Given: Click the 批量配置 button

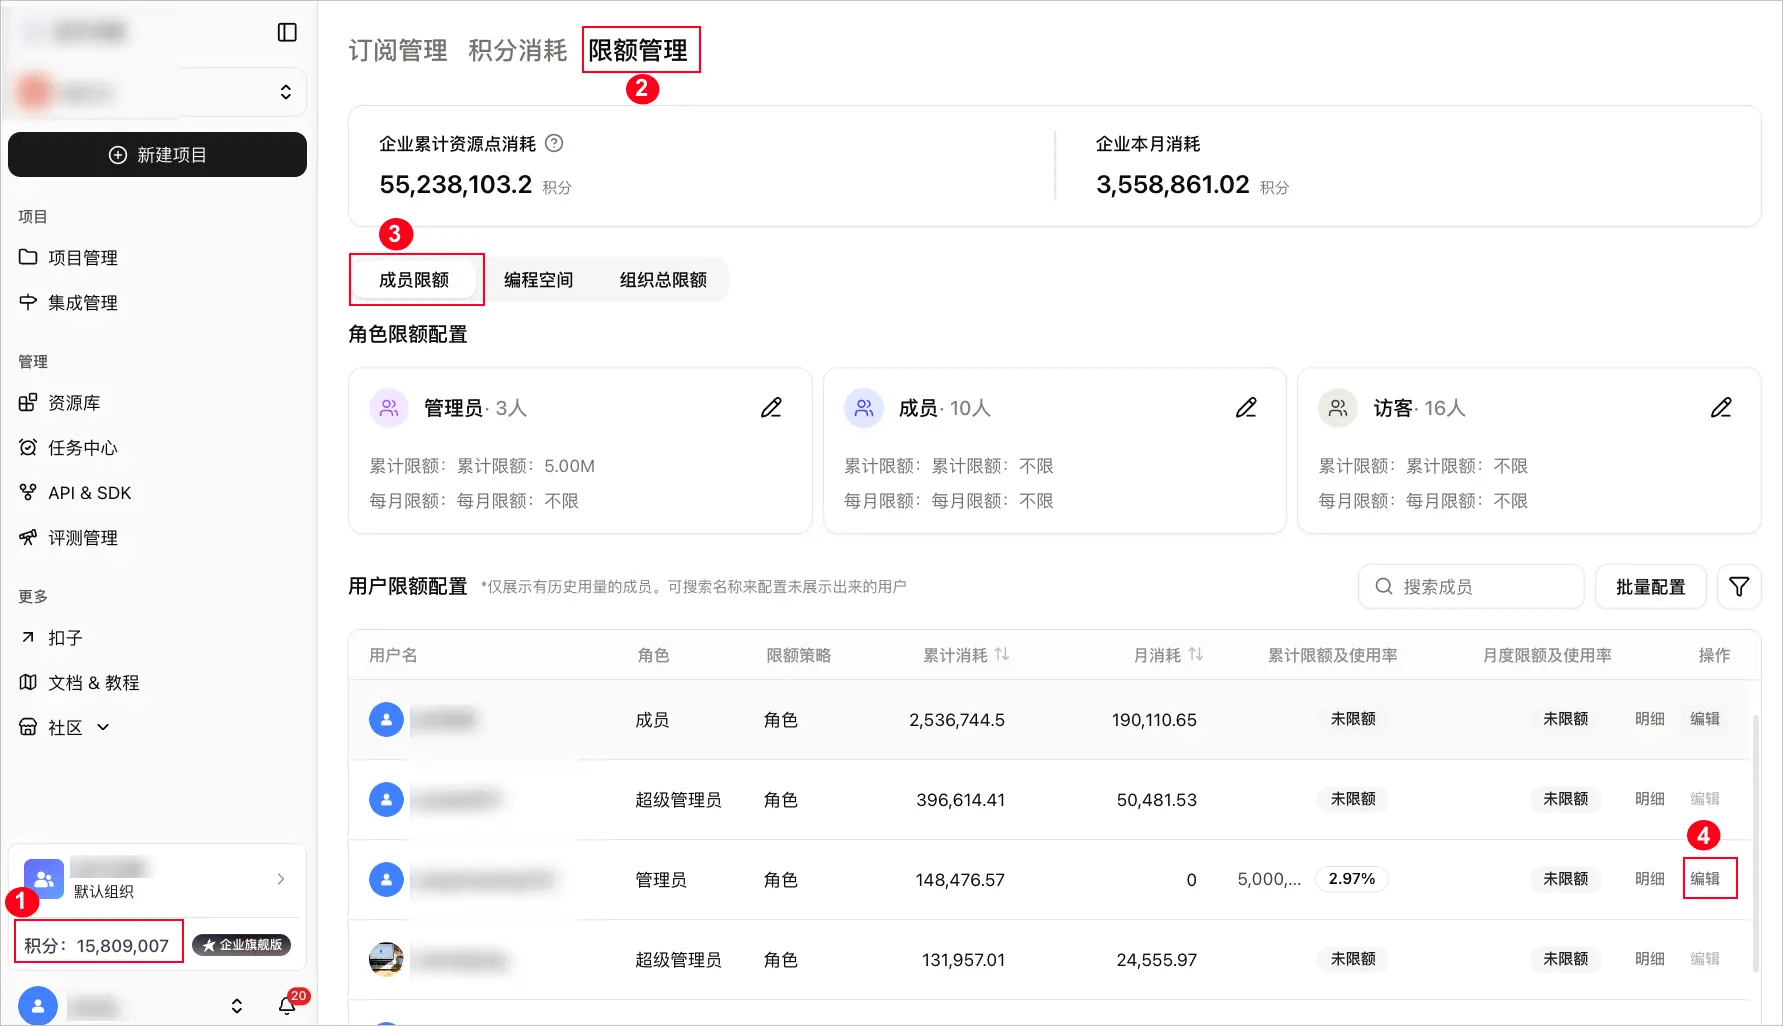Looking at the screenshot, I should [x=1651, y=587].
